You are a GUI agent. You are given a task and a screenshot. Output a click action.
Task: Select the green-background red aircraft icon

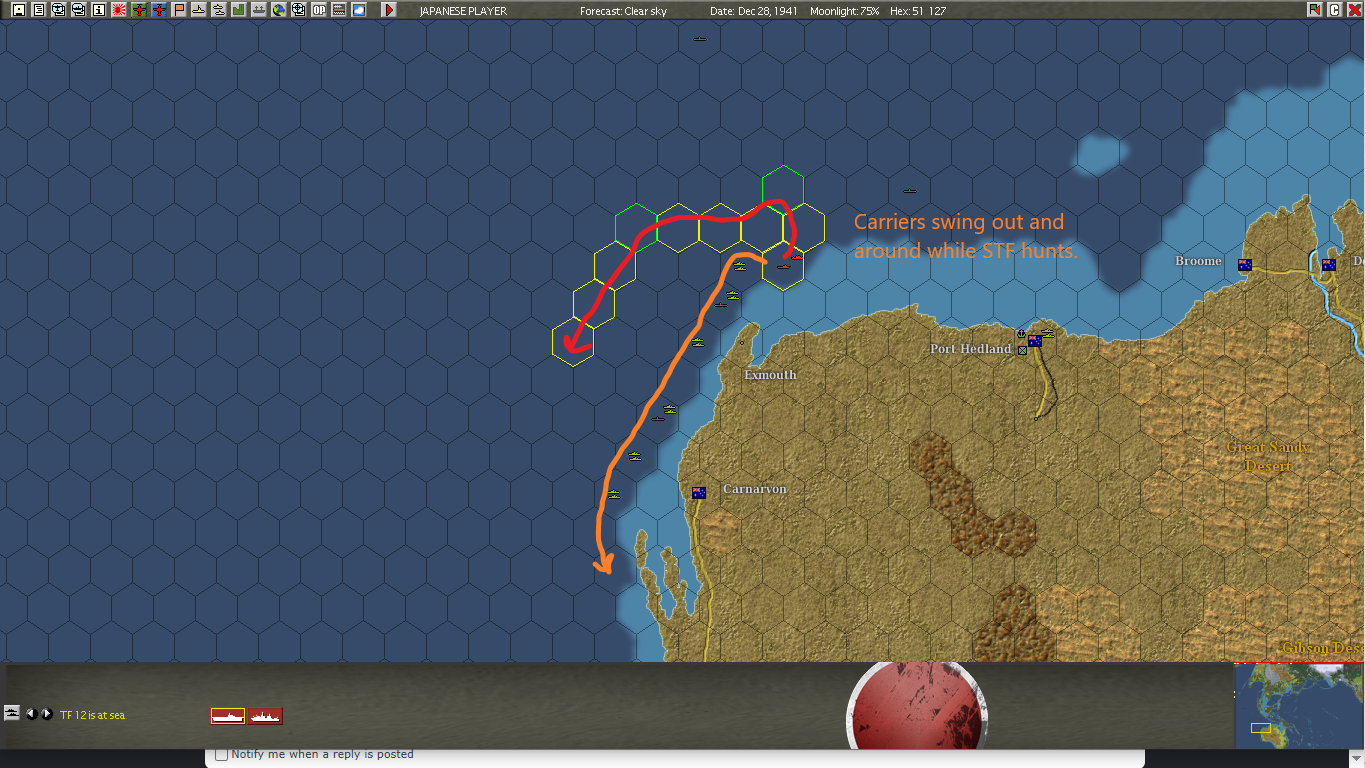coord(139,10)
